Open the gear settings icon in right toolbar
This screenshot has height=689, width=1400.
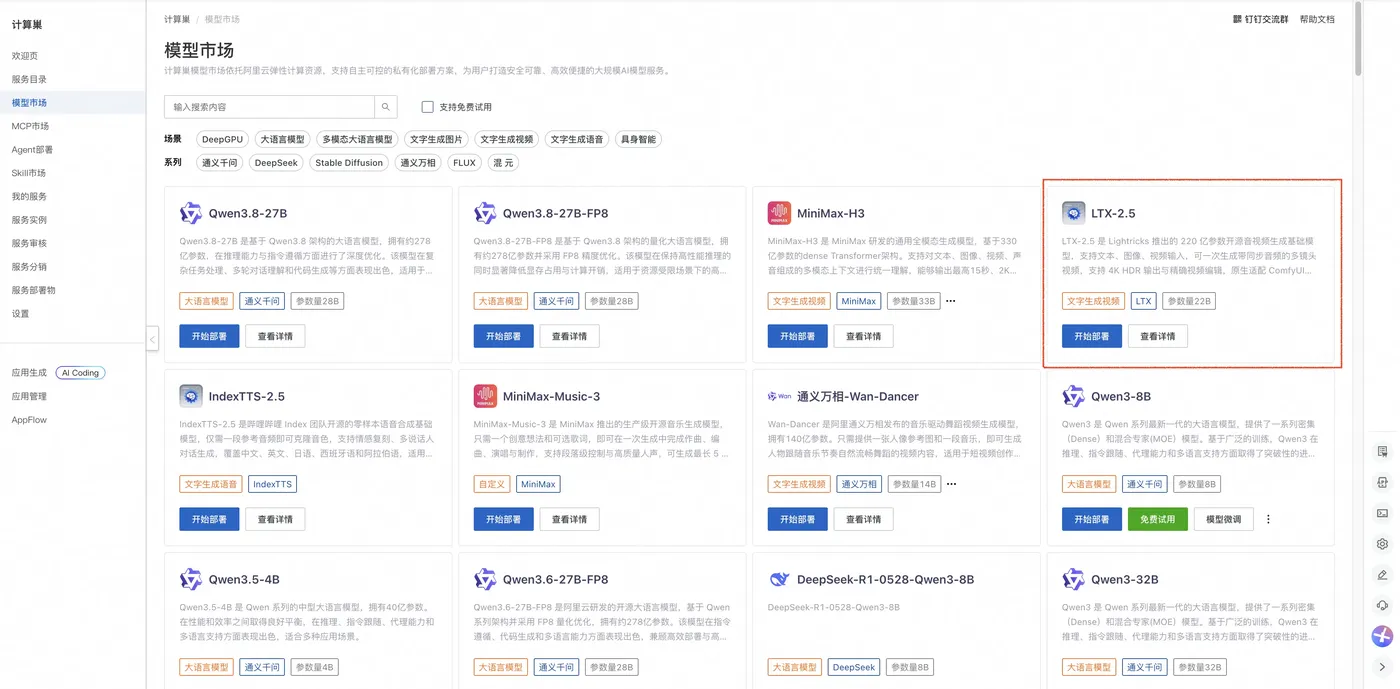coord(1382,544)
